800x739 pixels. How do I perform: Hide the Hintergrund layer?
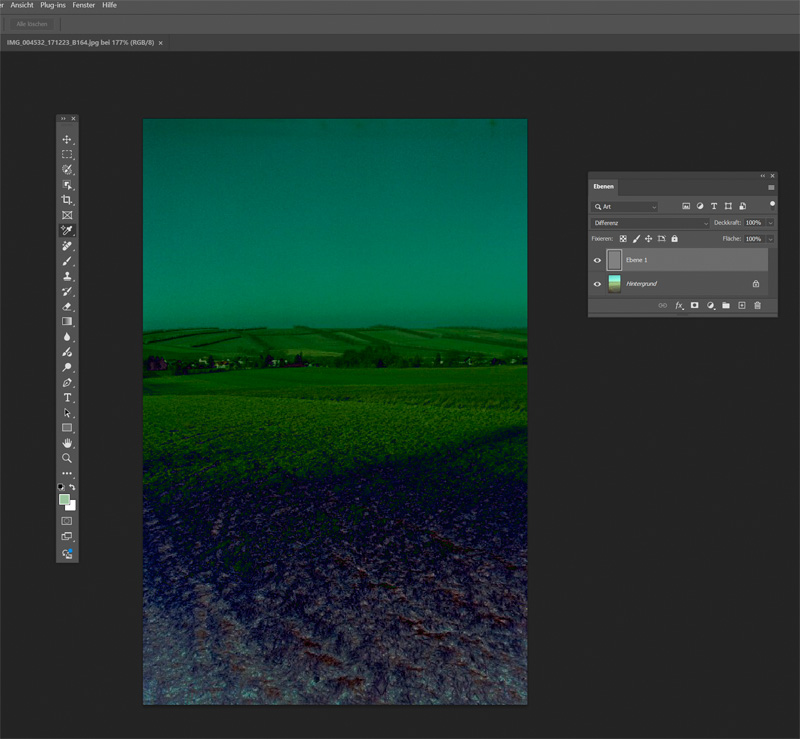tap(597, 284)
